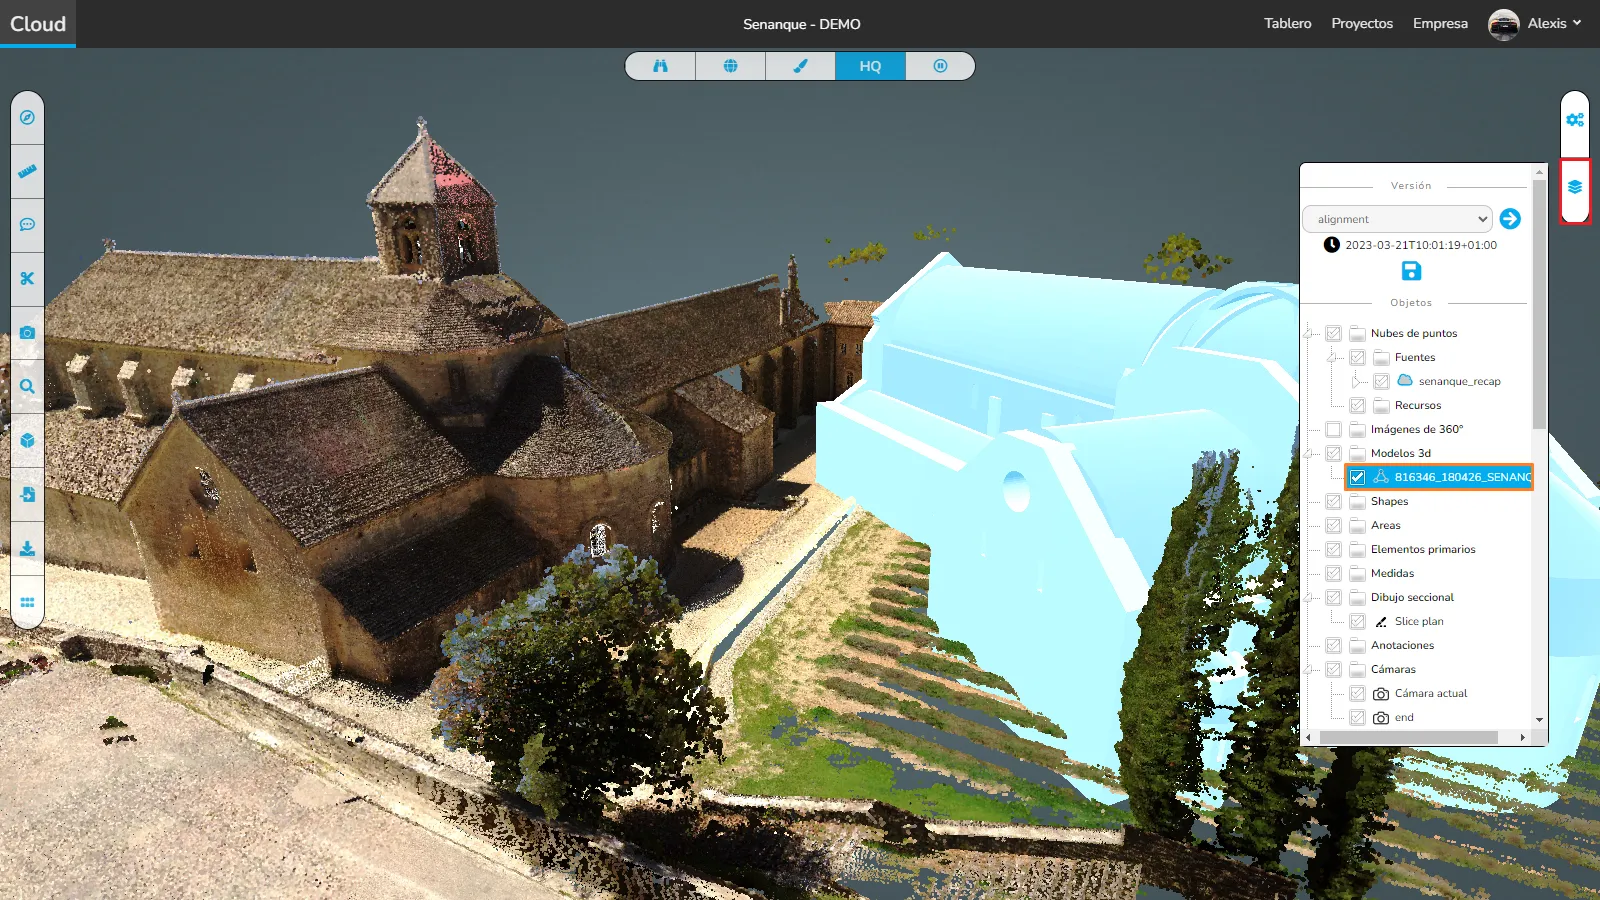Collapse the Dibujo seccional tree node
Image resolution: width=1600 pixels, height=900 pixels.
pyautogui.click(x=1309, y=597)
